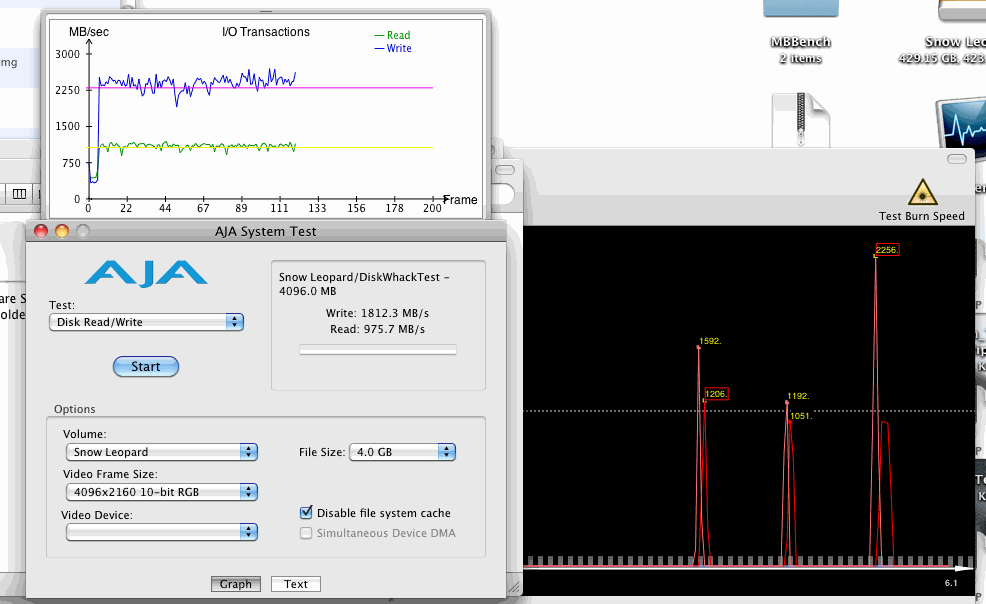The height and width of the screenshot is (604, 986).
Task: Minimize the AJA System Test window with yellow button
Action: pyautogui.click(x=62, y=231)
